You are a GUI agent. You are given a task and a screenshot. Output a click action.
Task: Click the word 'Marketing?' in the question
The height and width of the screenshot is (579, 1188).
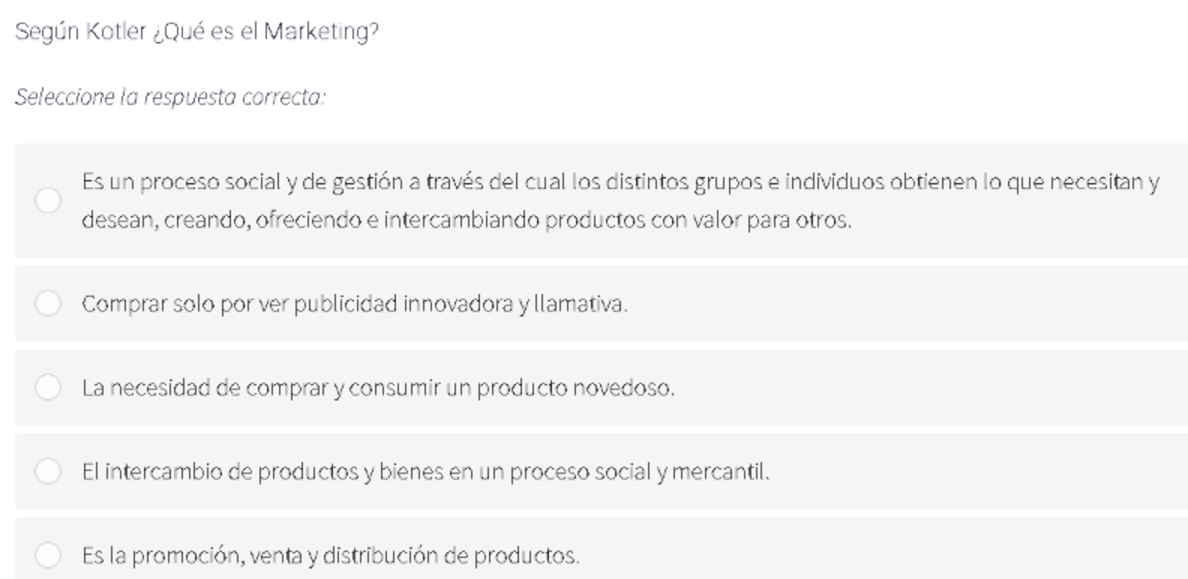pos(321,32)
